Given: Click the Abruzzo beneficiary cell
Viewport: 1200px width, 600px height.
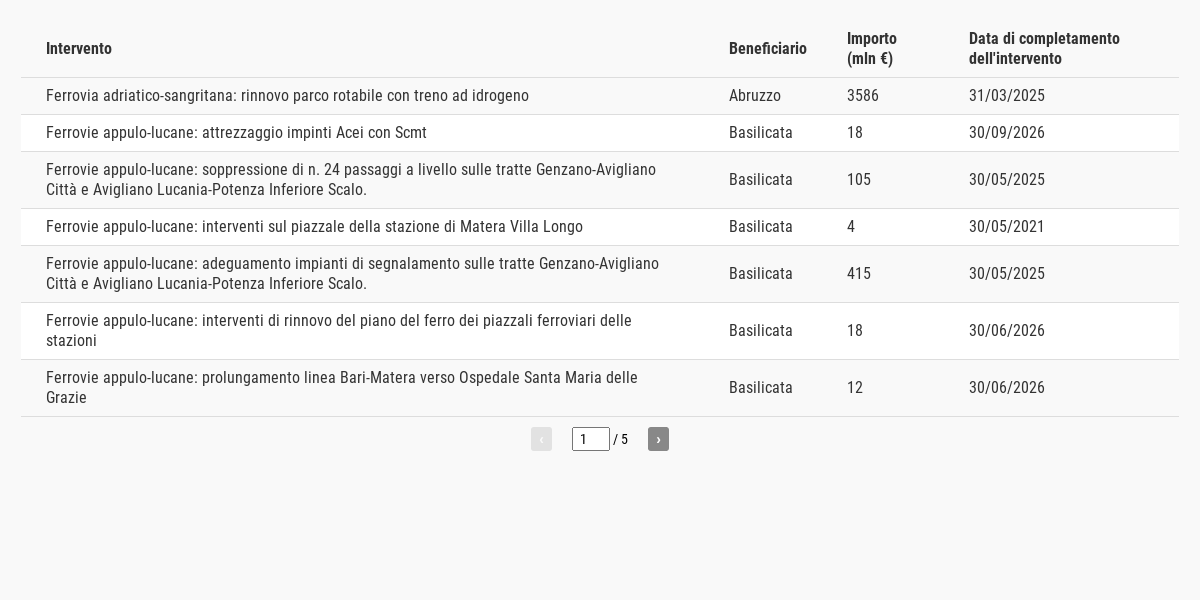Looking at the screenshot, I should [755, 96].
